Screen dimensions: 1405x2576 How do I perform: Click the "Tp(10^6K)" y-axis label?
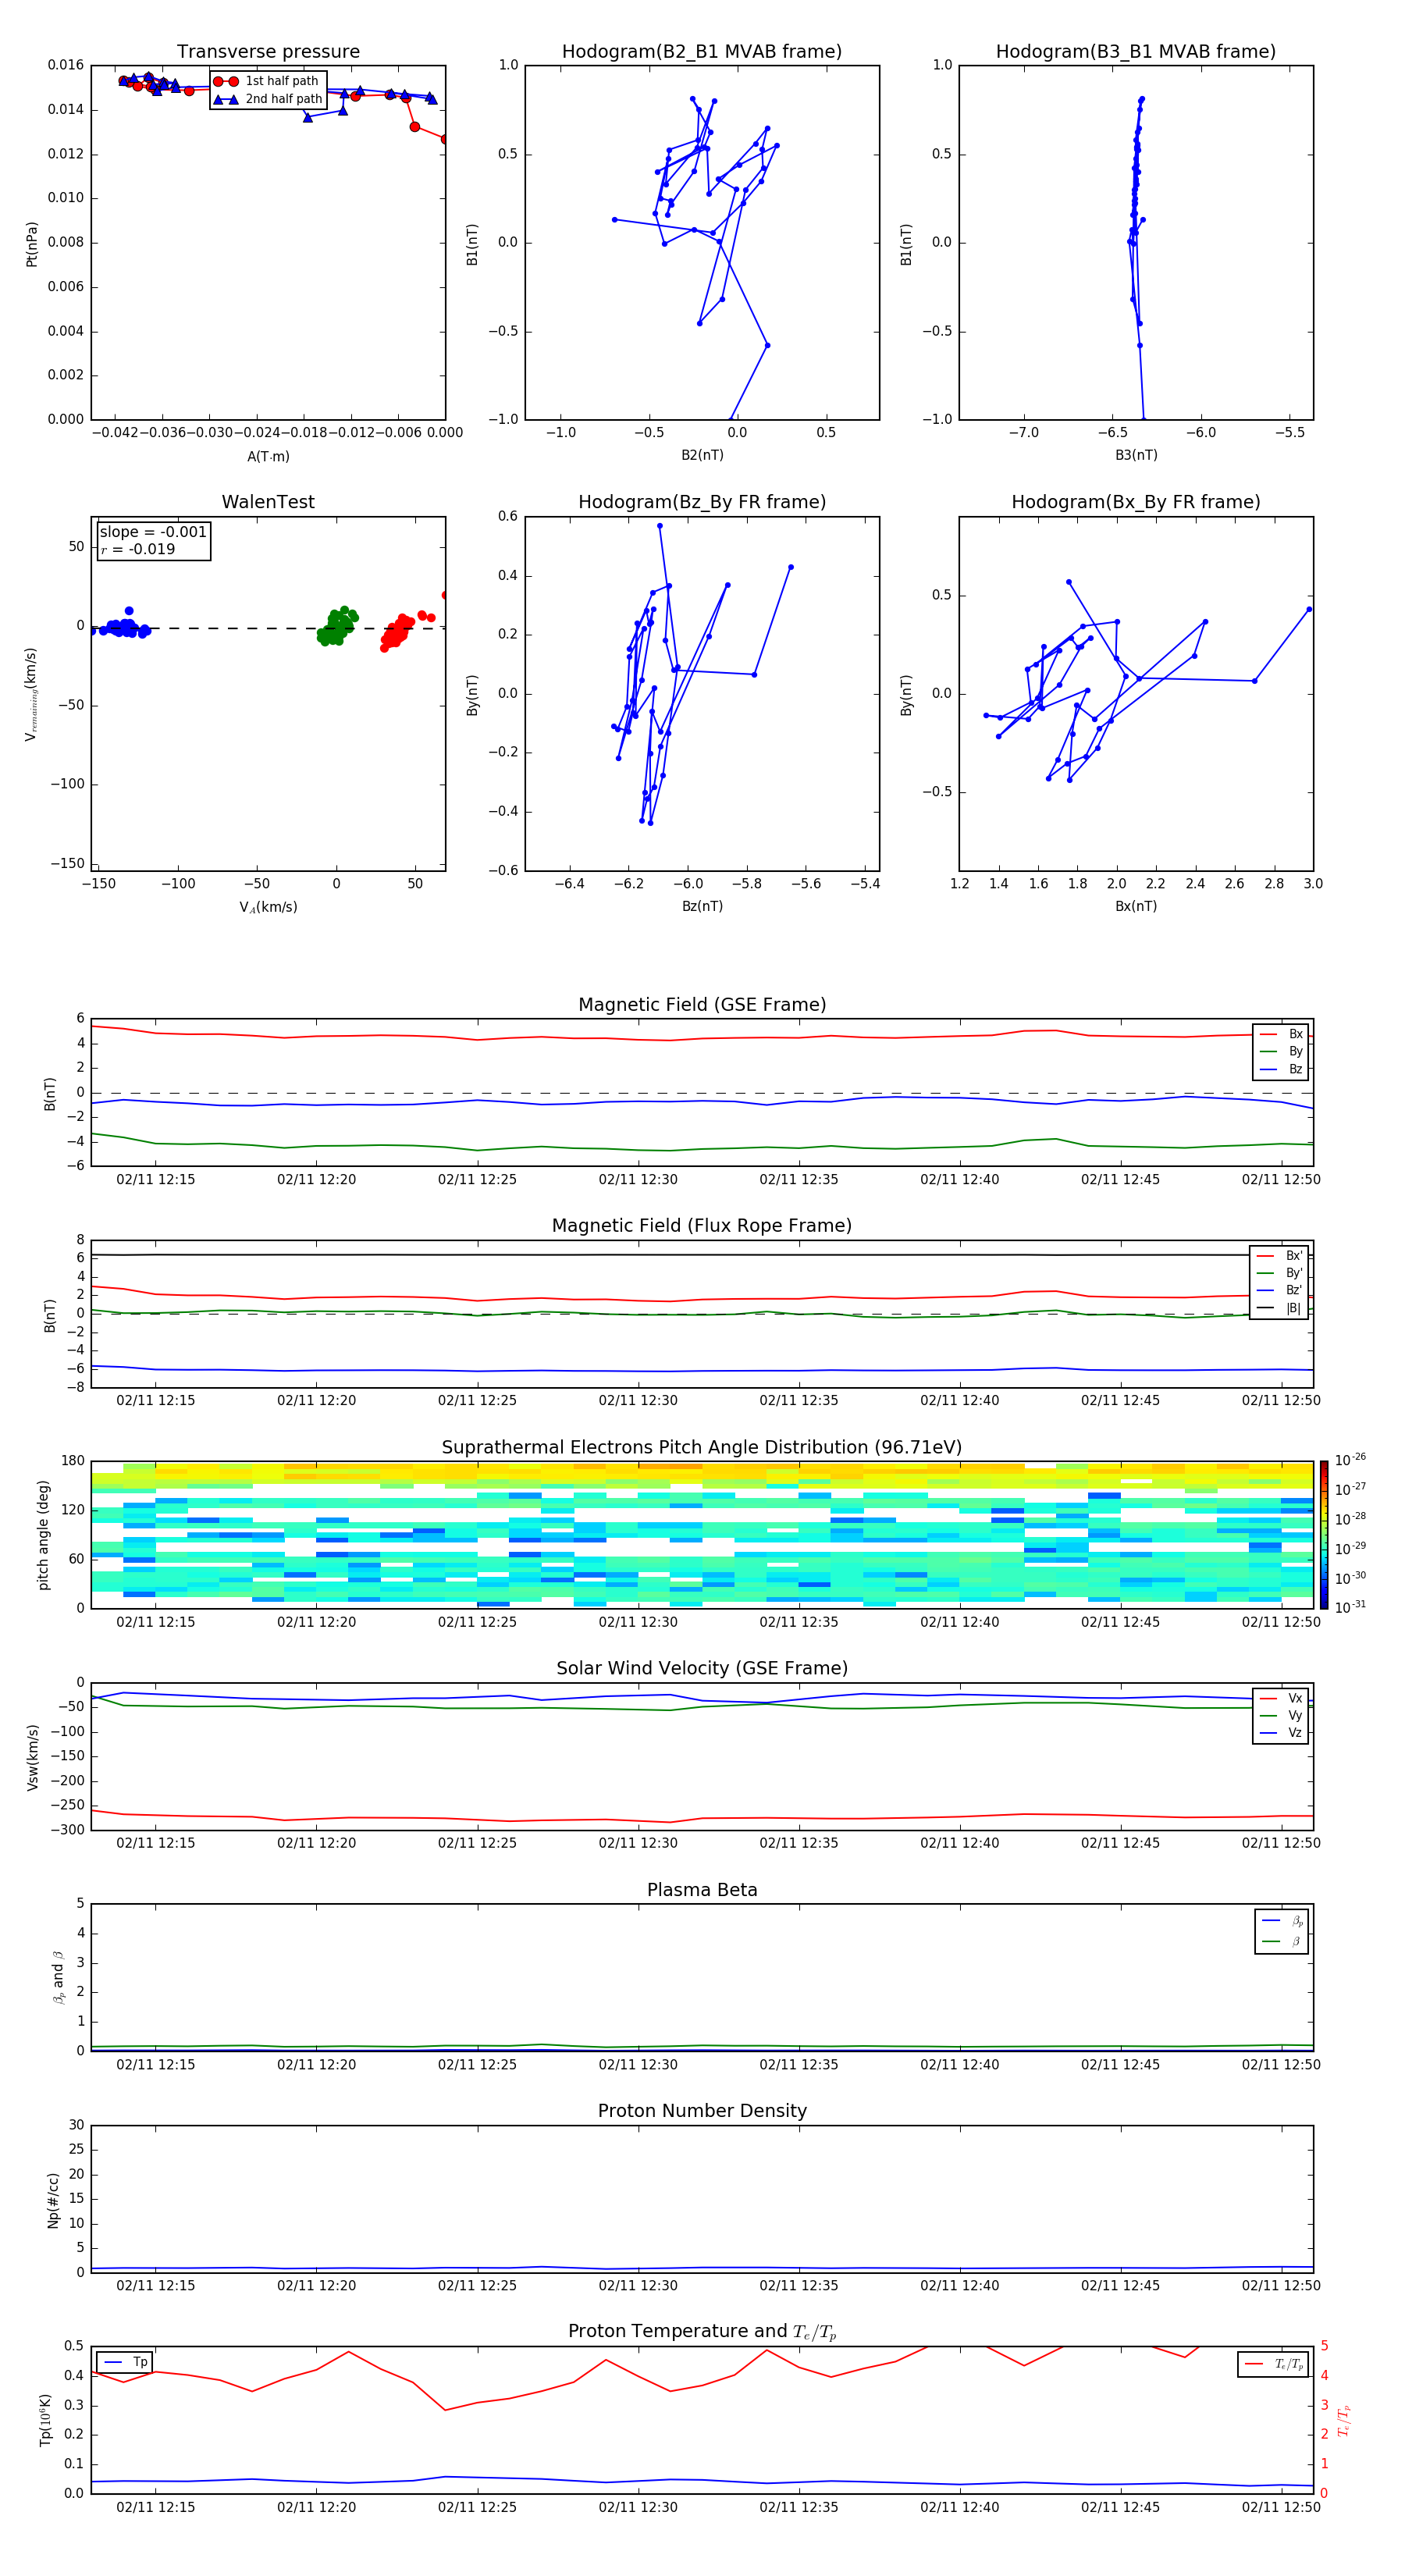point(45,2420)
